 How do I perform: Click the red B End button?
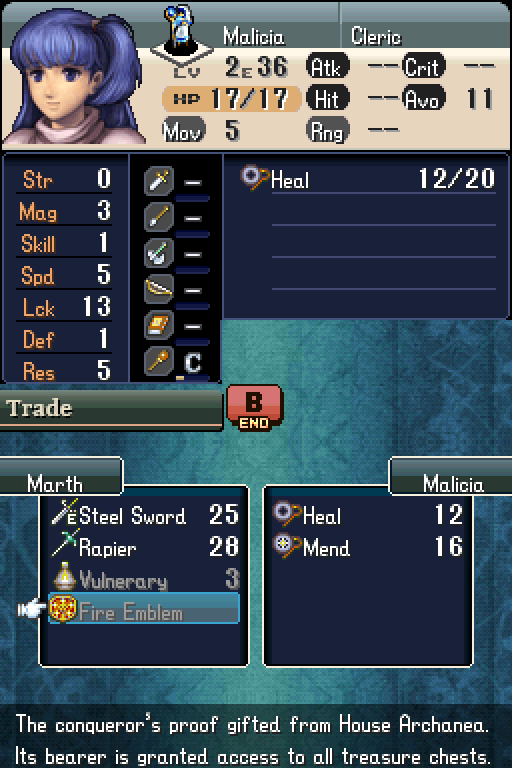point(254,408)
